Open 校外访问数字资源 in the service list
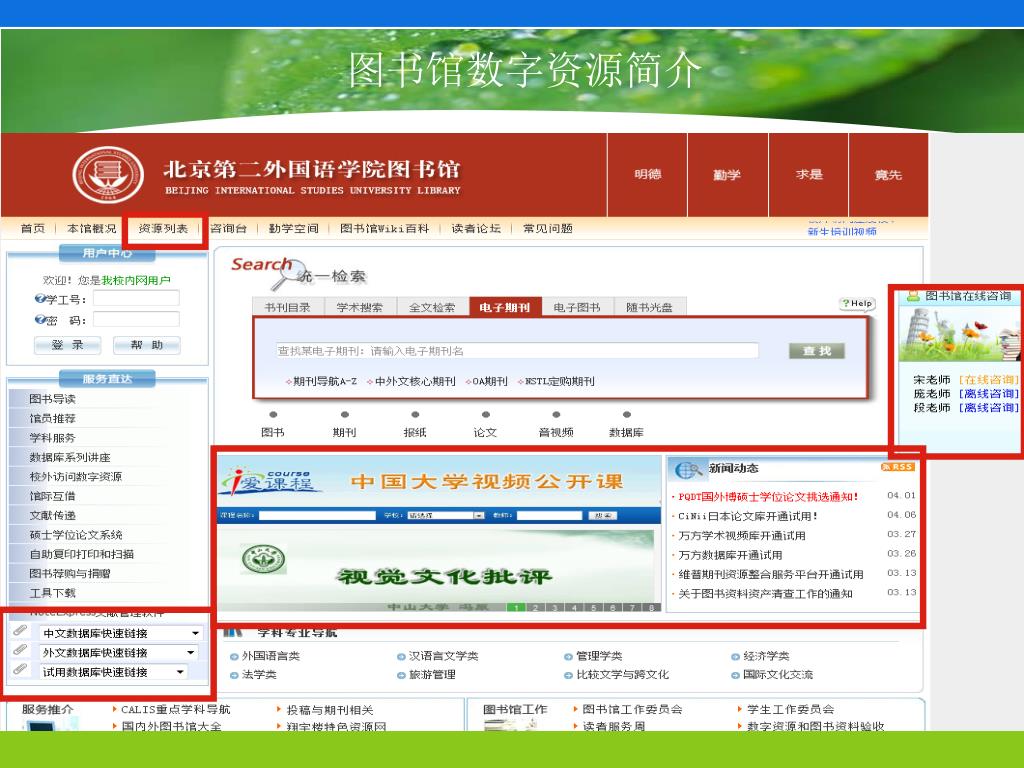Image resolution: width=1024 pixels, height=768 pixels. 76,477
